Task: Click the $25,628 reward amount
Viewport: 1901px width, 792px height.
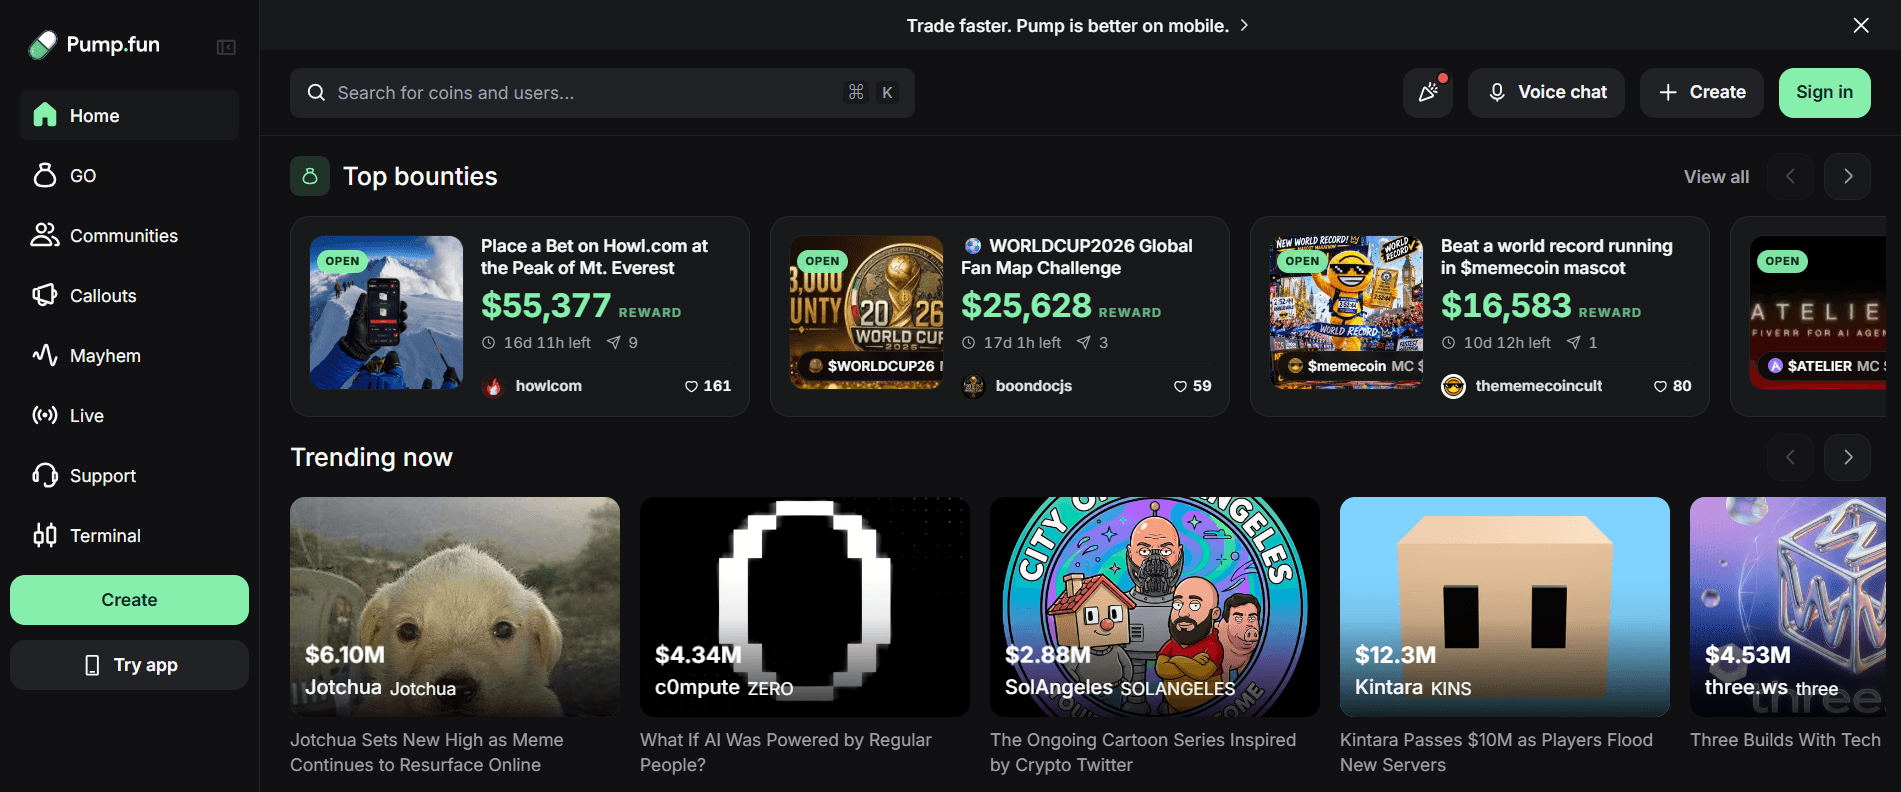Action: tap(1026, 306)
